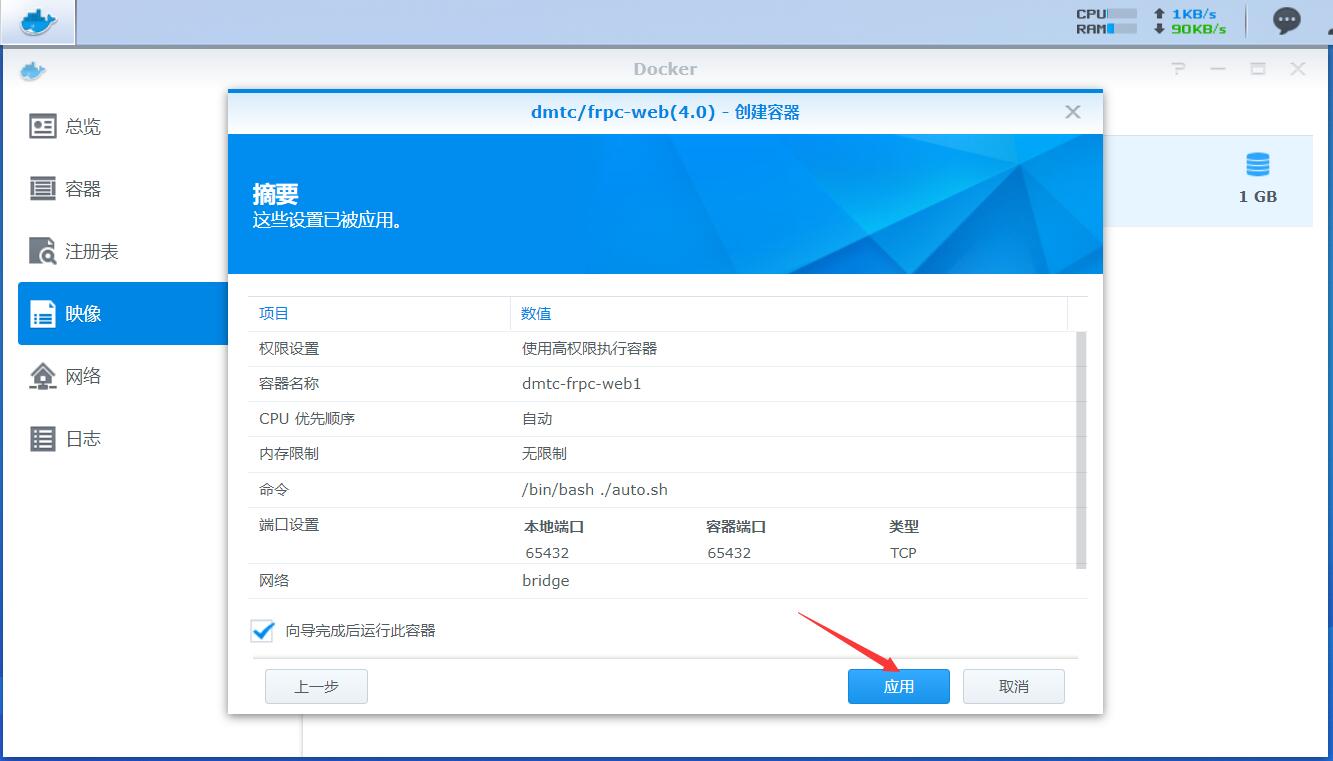Minimize the Docker window
Viewport: 1333px width, 761px height.
pos(1218,69)
